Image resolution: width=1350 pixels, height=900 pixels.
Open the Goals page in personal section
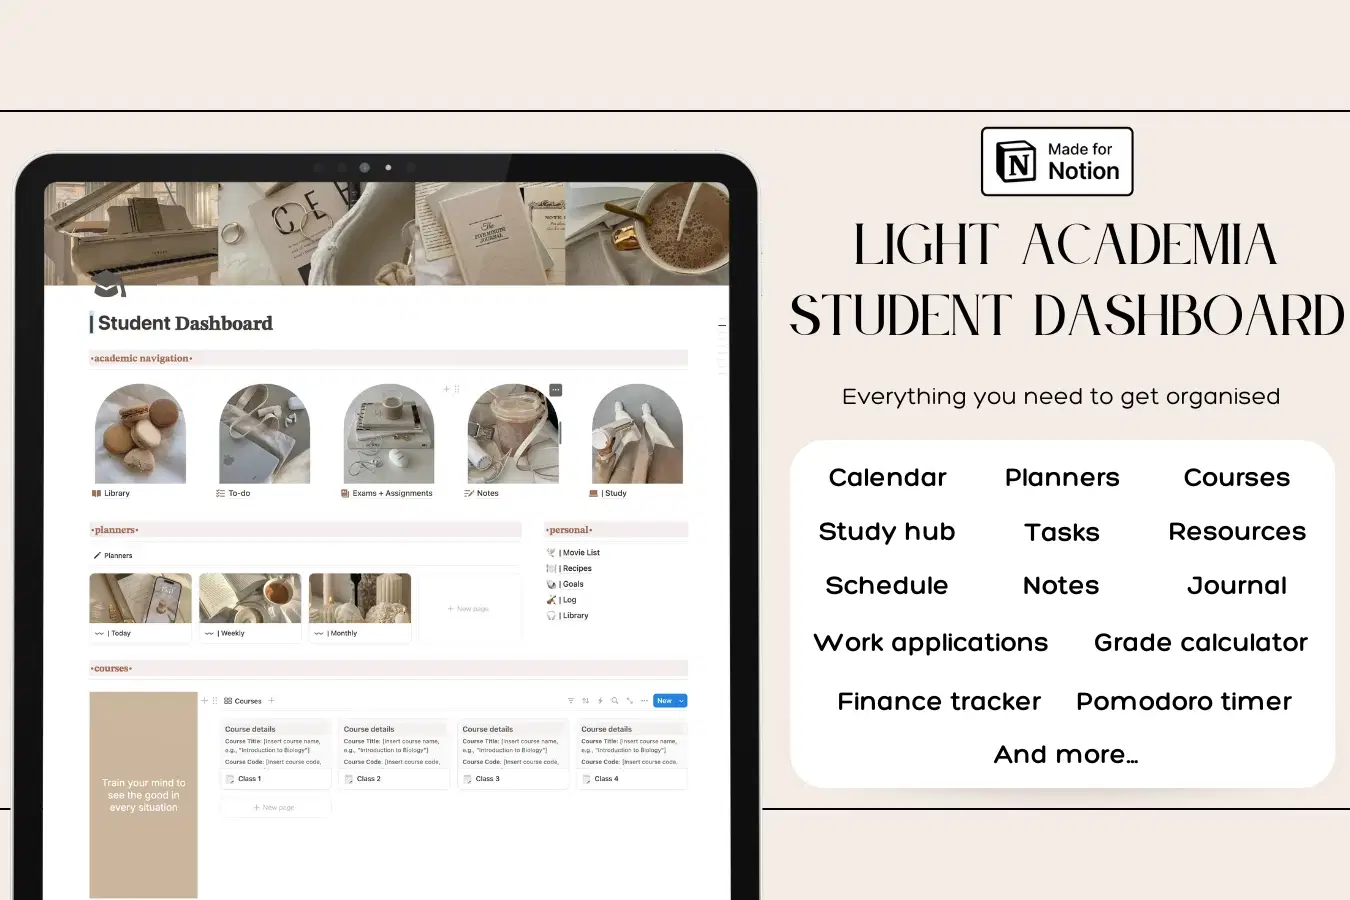coord(572,584)
